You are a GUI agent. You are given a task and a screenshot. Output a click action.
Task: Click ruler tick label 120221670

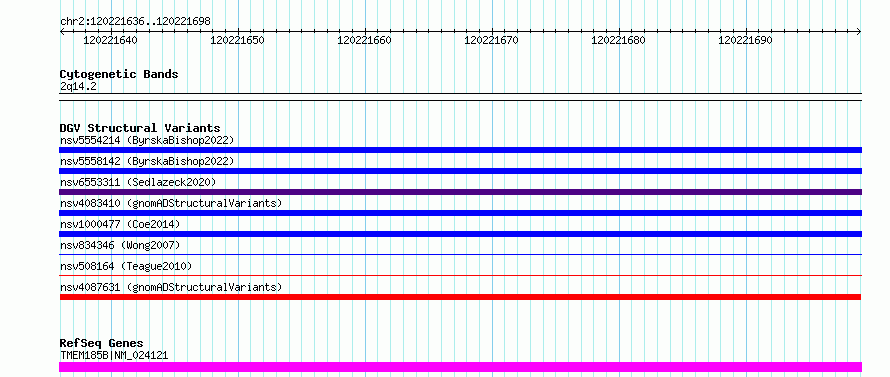click(x=492, y=40)
